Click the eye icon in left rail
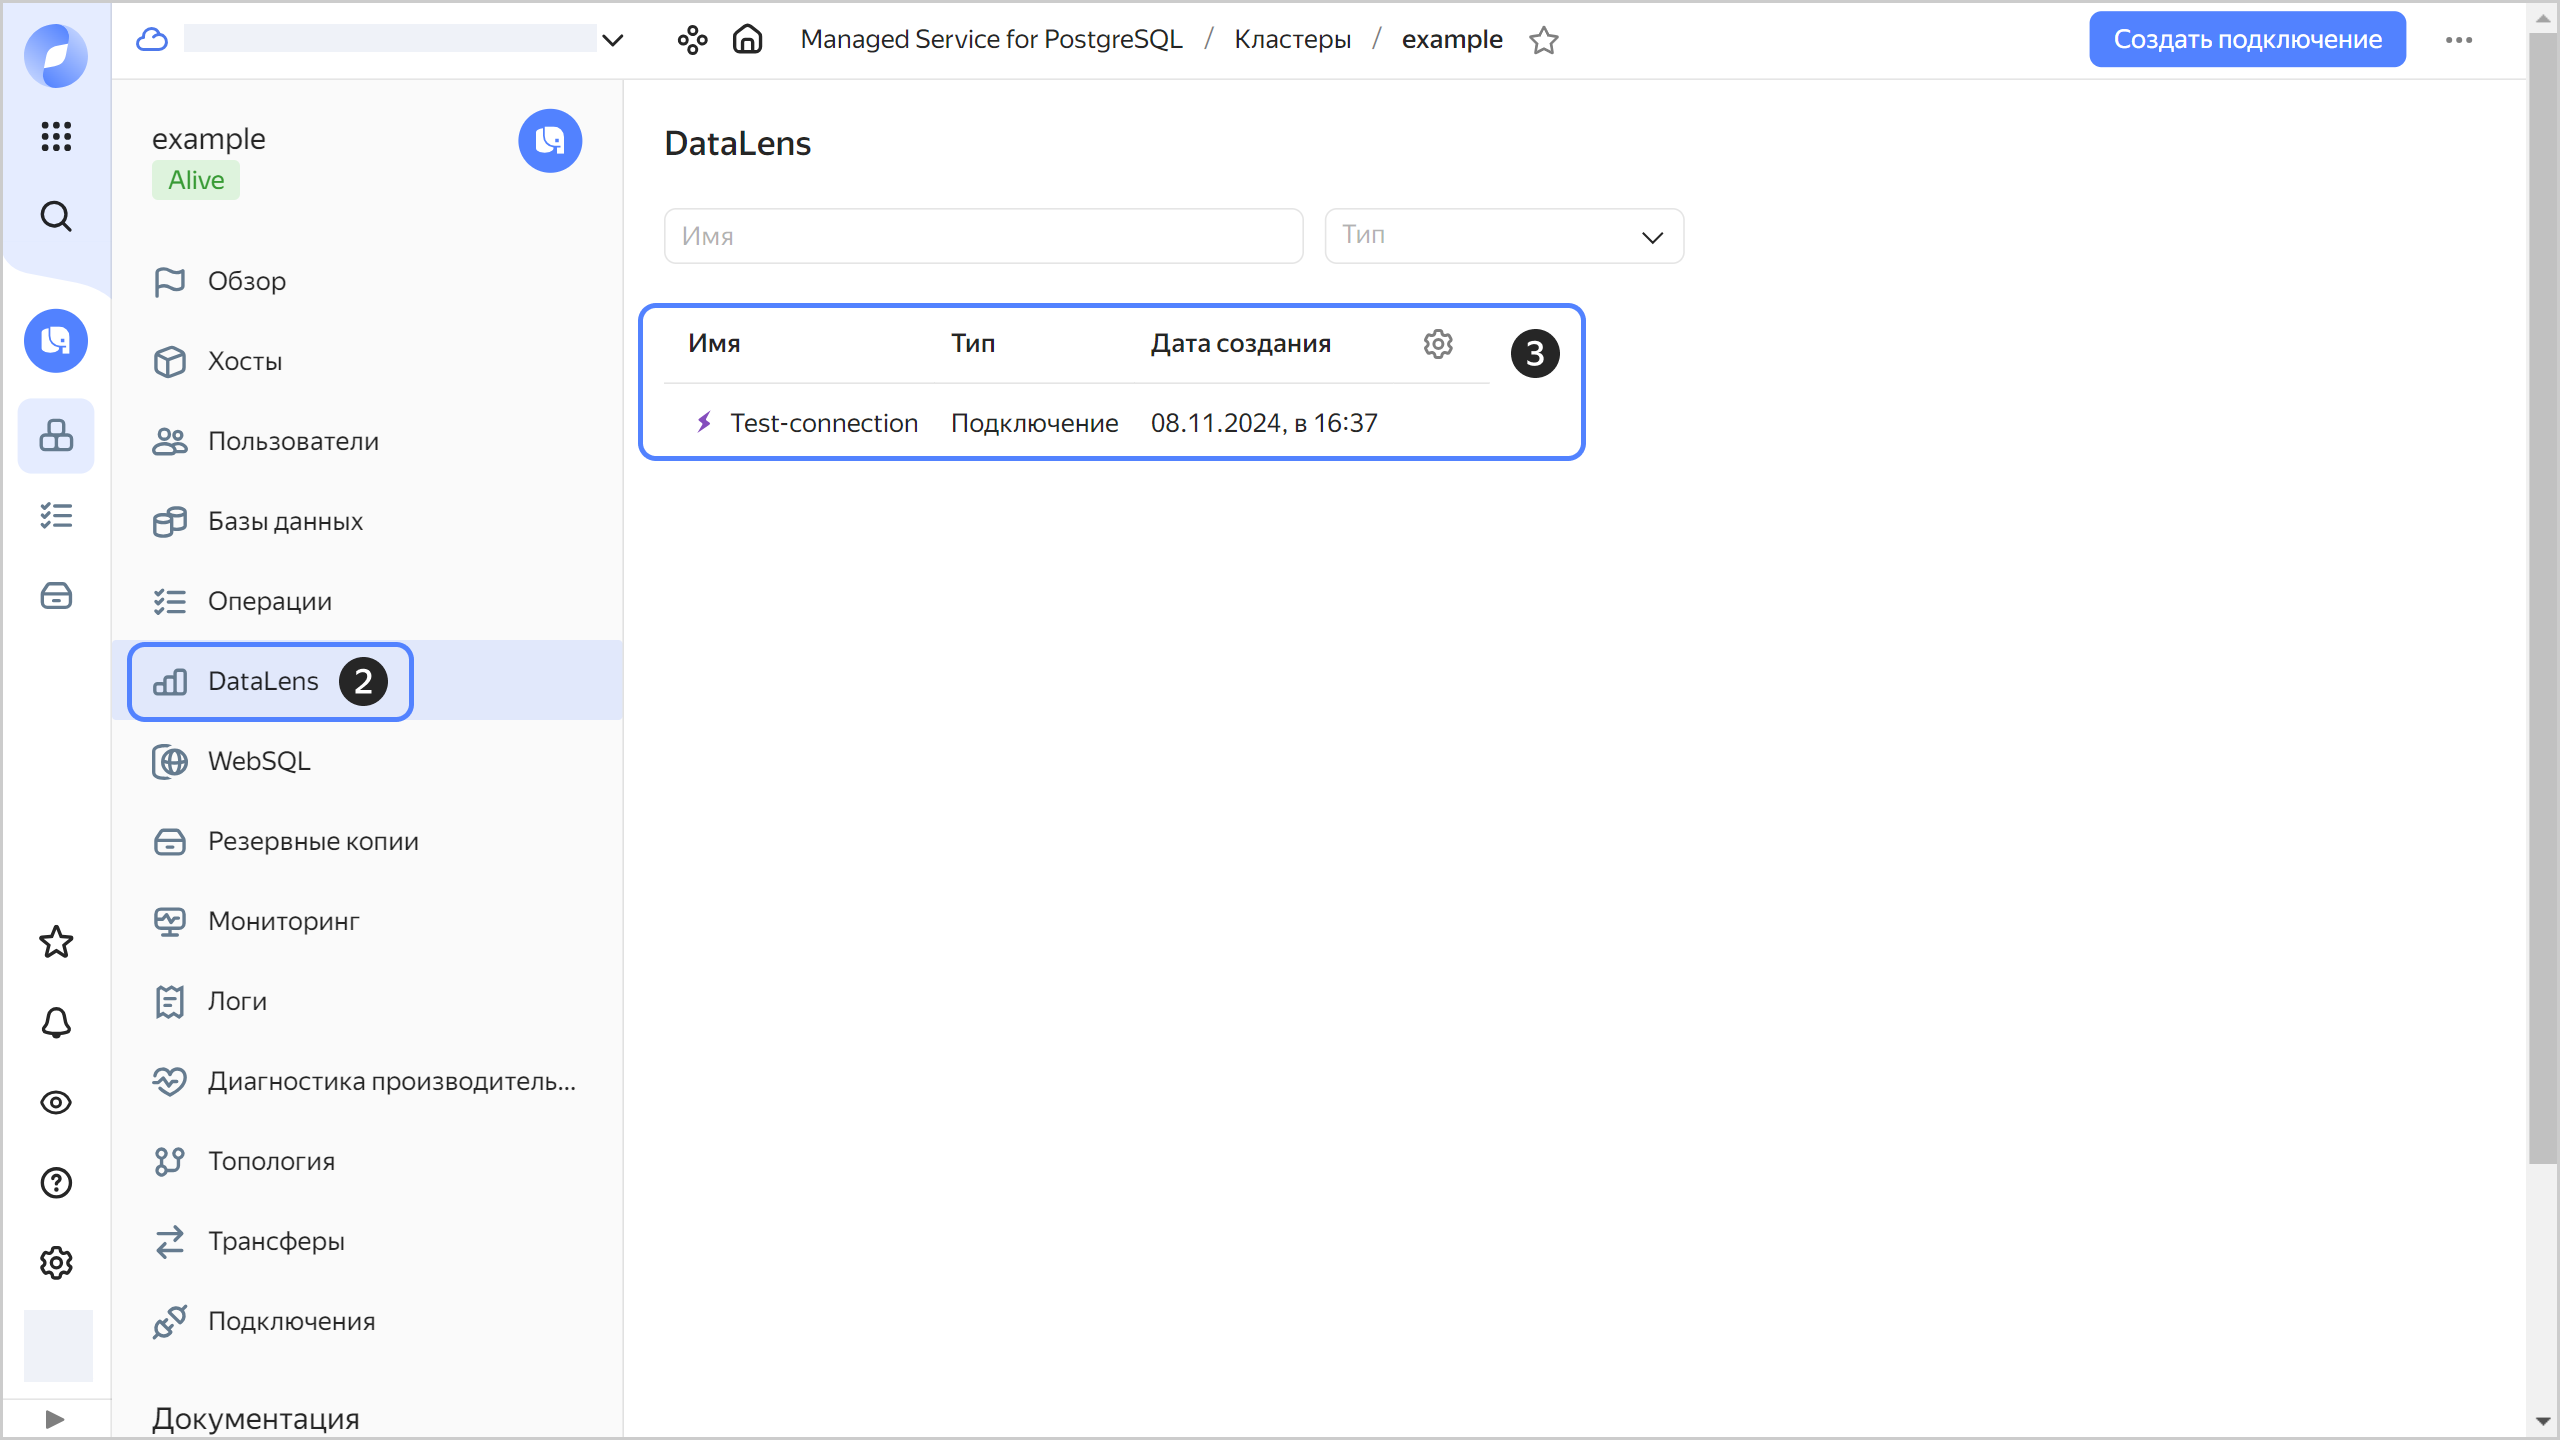 [x=56, y=1102]
